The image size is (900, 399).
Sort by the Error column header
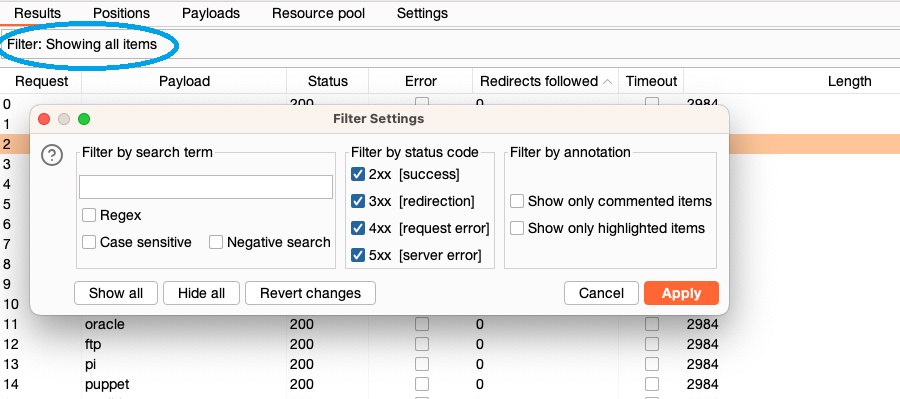pos(421,81)
